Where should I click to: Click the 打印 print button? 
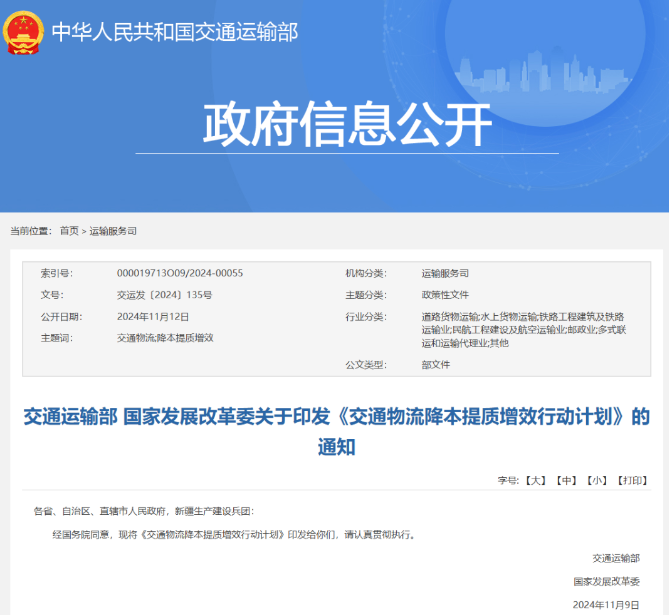pos(632,481)
